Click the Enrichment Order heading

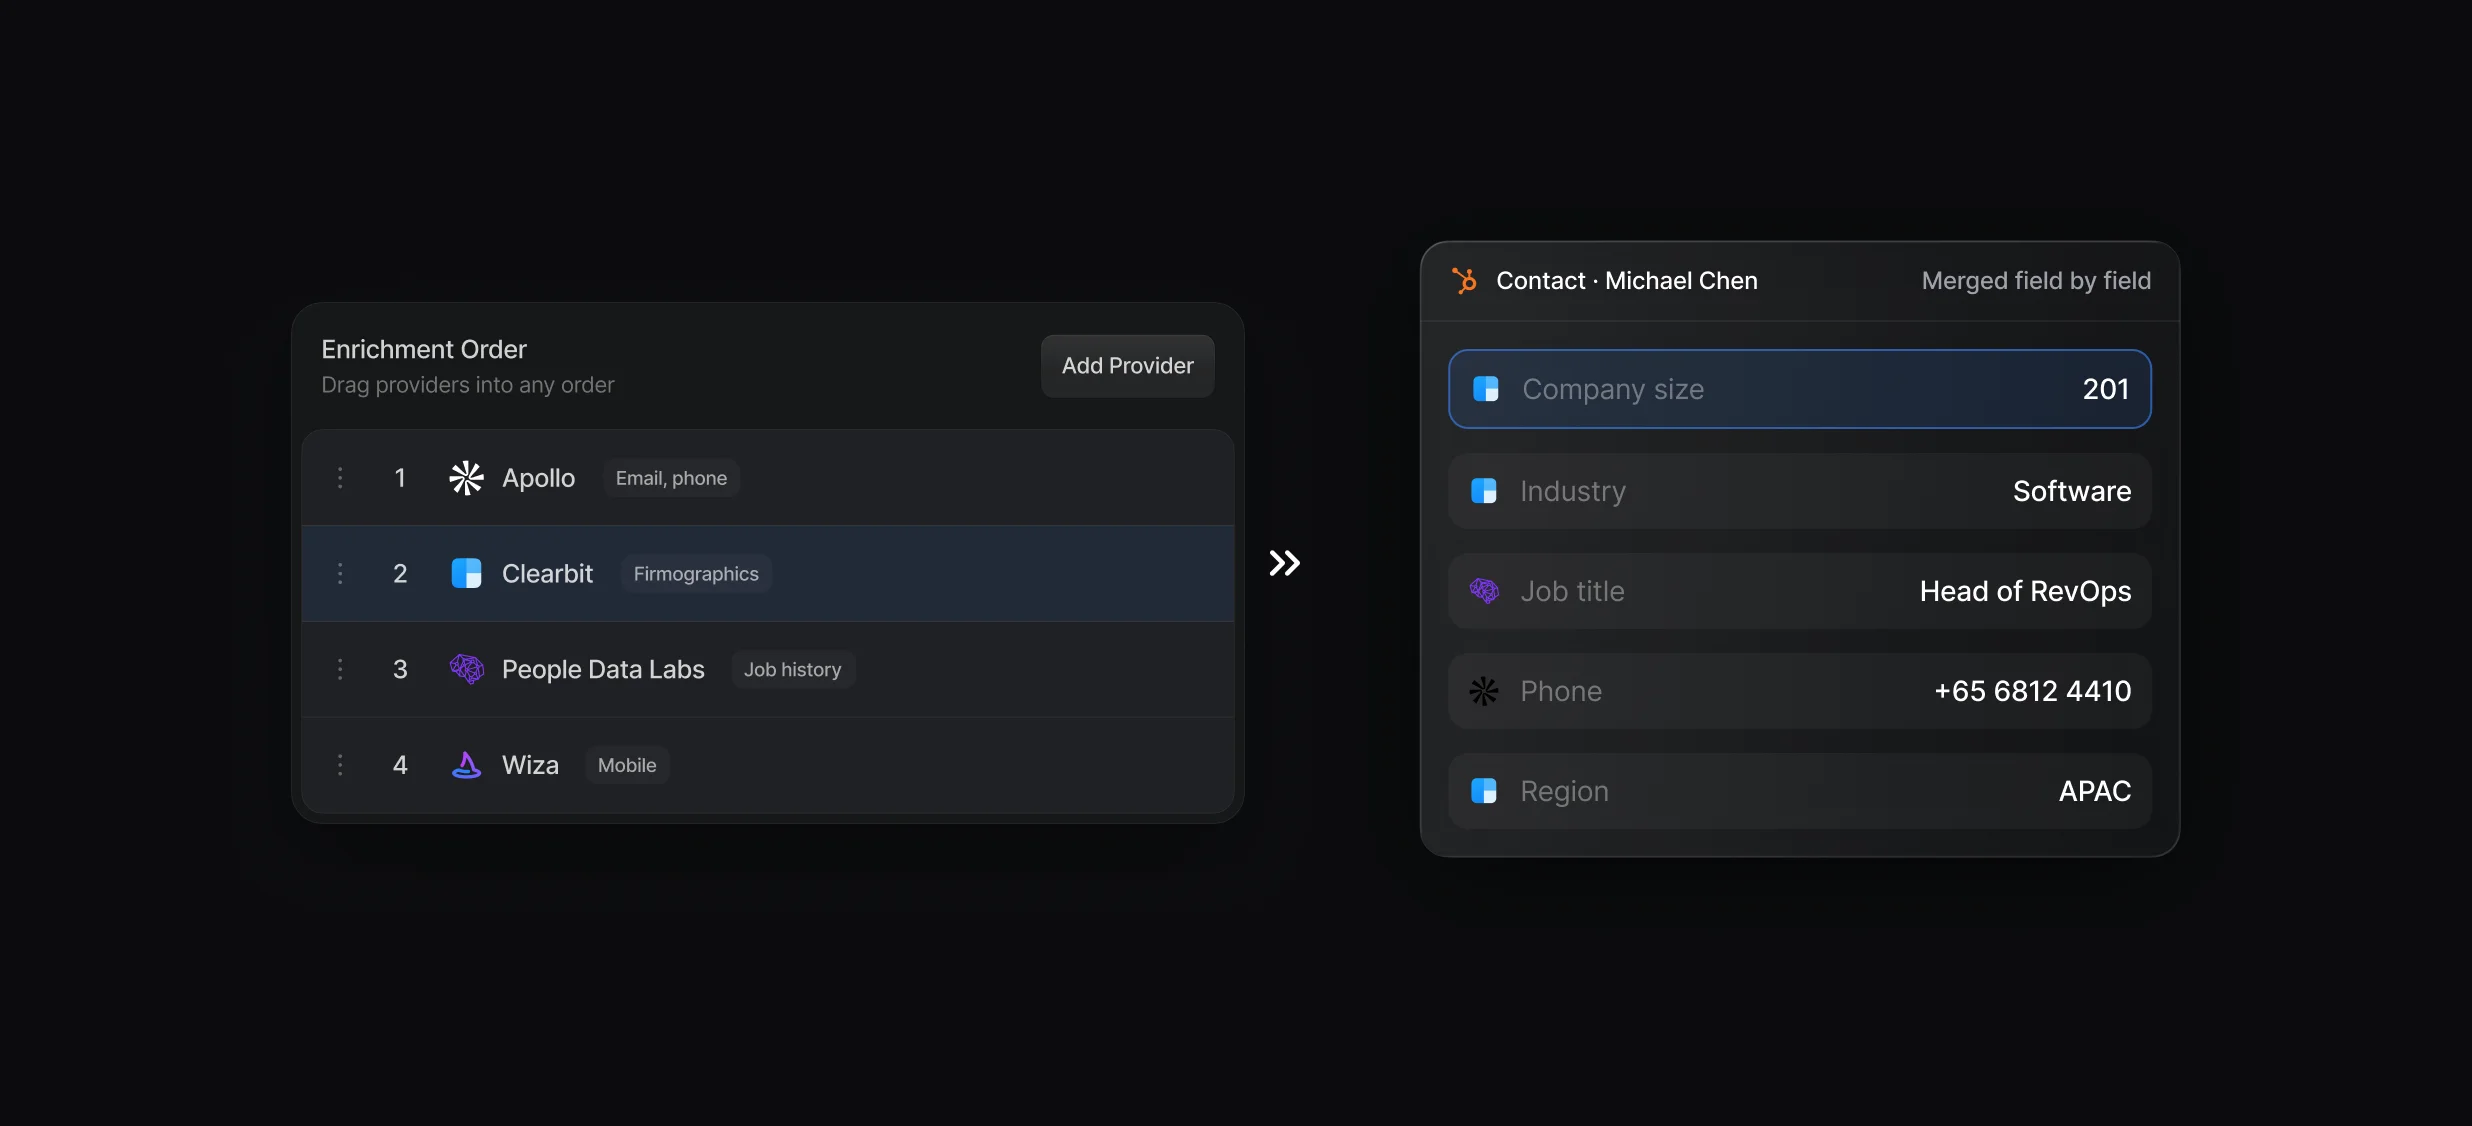[x=424, y=349]
